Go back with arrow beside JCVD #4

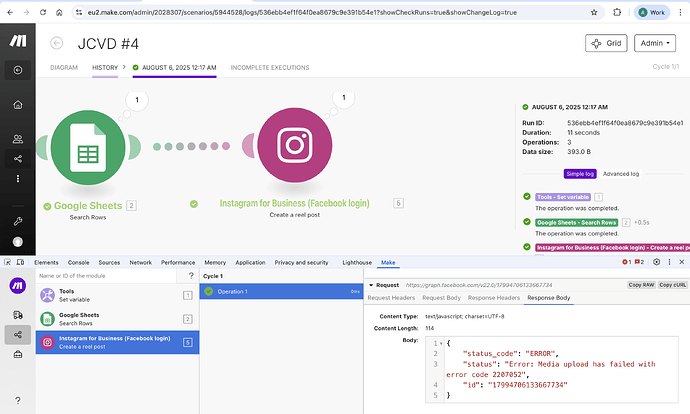coord(56,43)
